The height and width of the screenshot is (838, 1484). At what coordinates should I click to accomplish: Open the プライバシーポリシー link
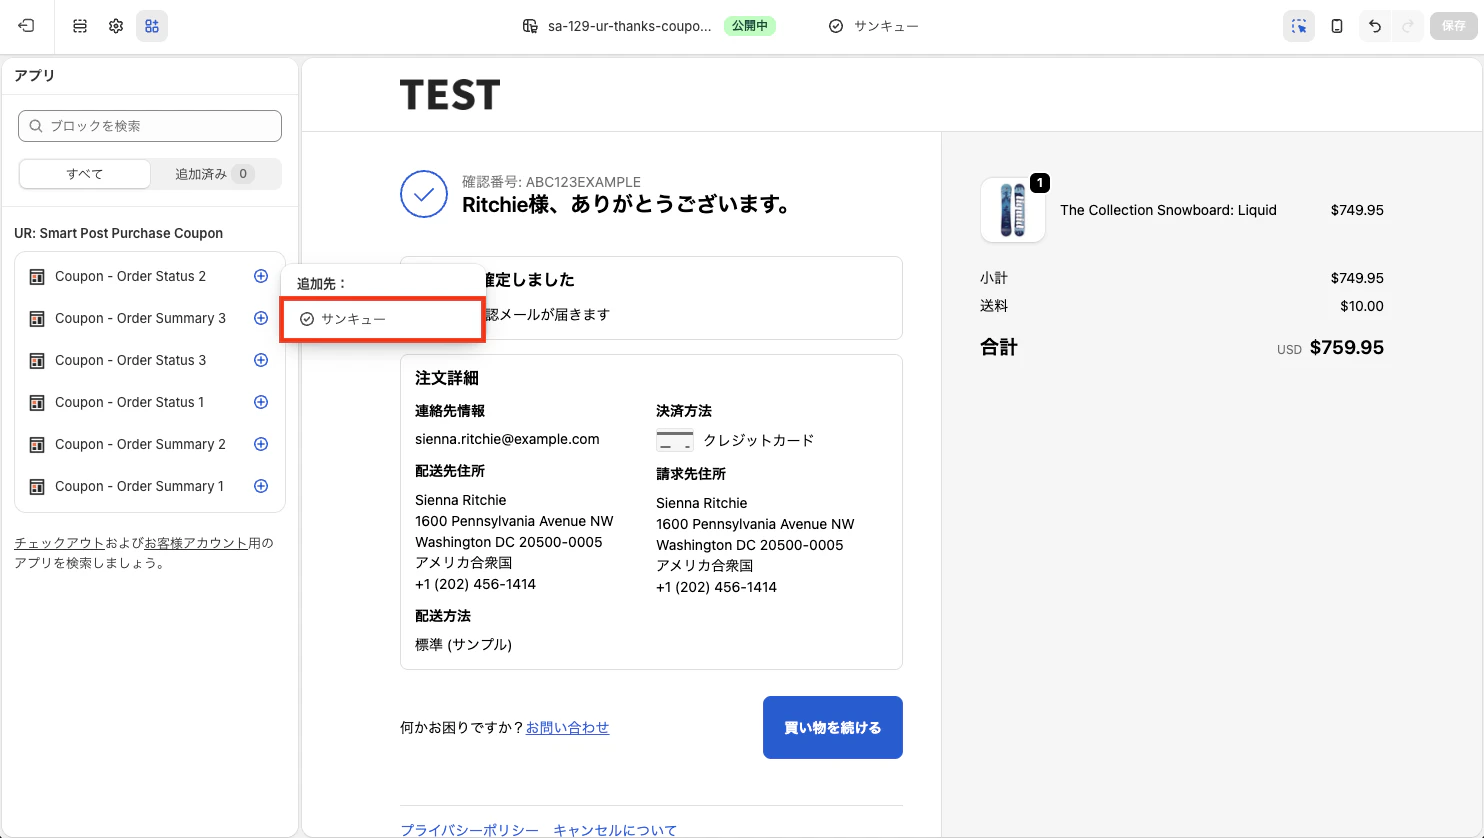tap(469, 830)
